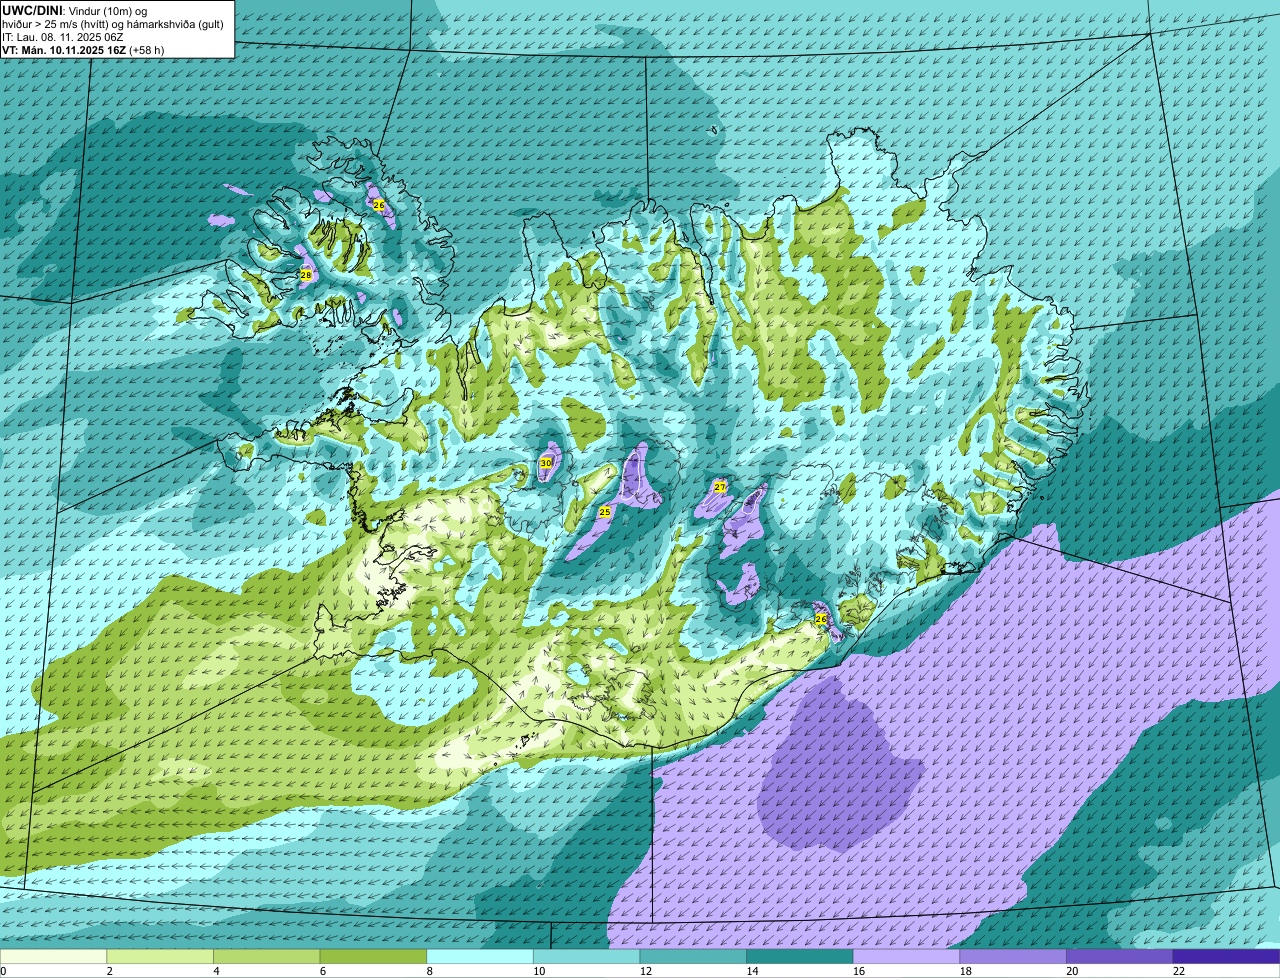Click the scale value 22
Screen dimensions: 1280x978
pos(1179,971)
